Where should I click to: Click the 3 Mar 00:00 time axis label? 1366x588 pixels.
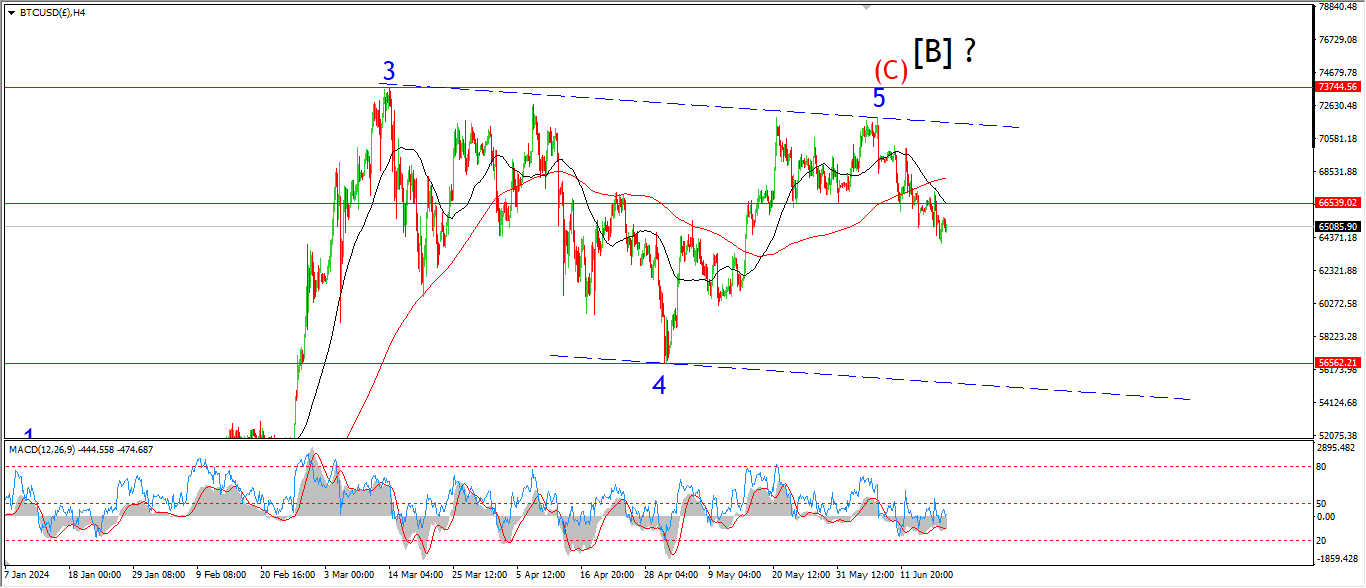[349, 575]
